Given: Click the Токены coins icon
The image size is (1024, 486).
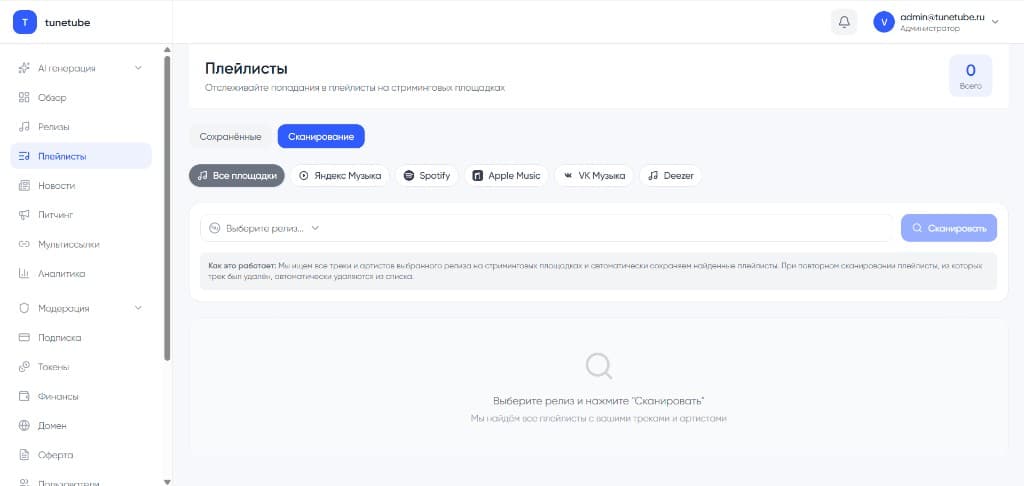Looking at the screenshot, I should click(24, 367).
